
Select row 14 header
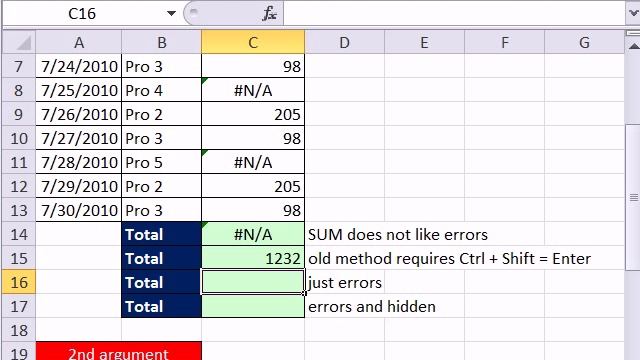coord(19,234)
